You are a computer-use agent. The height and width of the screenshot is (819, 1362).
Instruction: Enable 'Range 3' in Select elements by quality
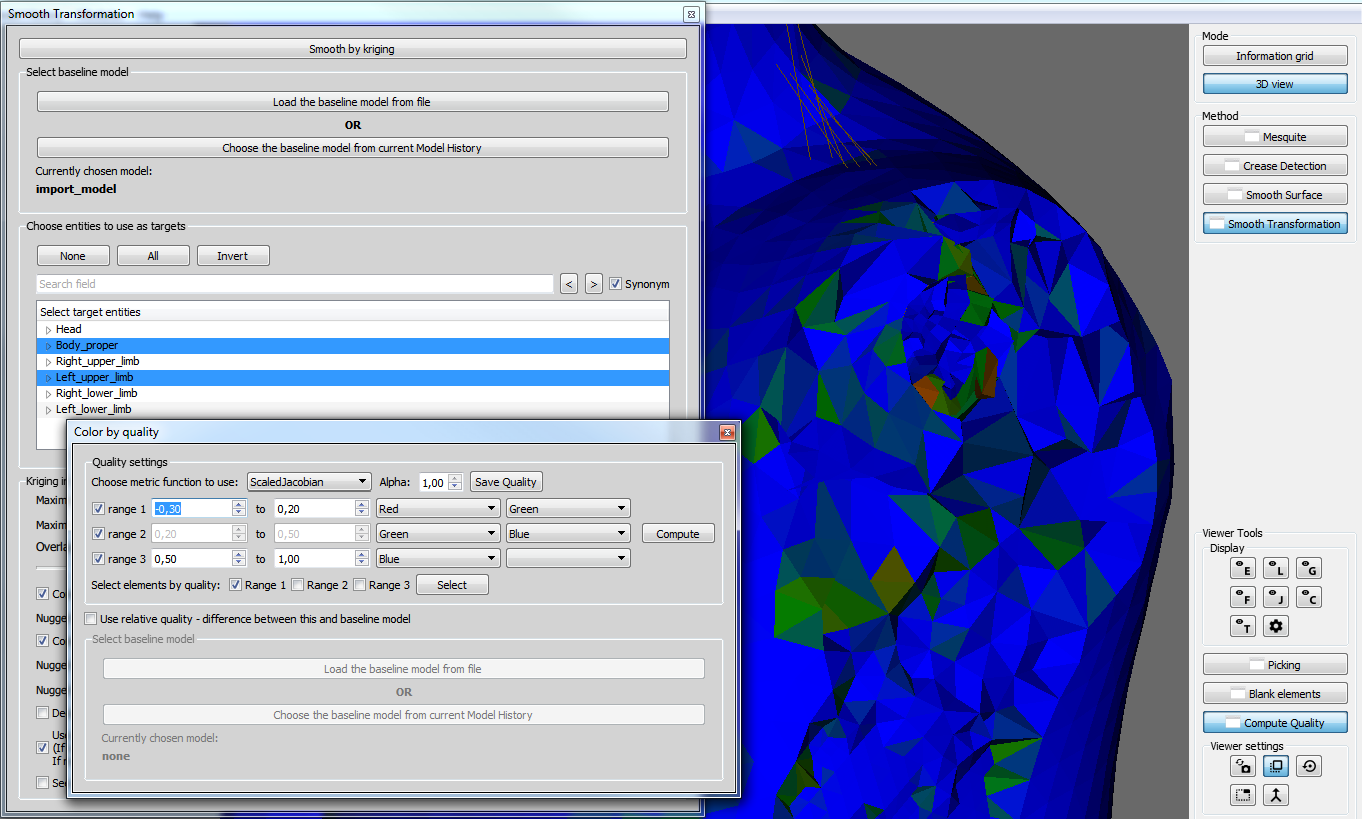point(359,585)
